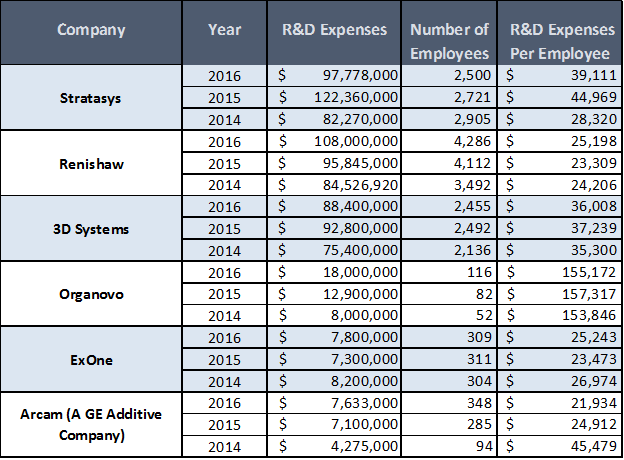Viewport: 624px width, 460px height.
Task: Select employee count 2,905
Action: (x=449, y=119)
